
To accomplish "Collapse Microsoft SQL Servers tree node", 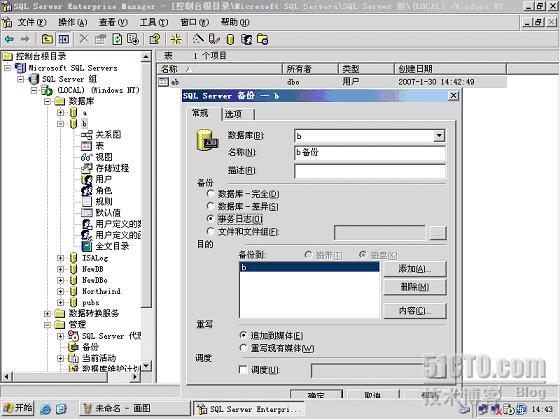I will 7,68.
